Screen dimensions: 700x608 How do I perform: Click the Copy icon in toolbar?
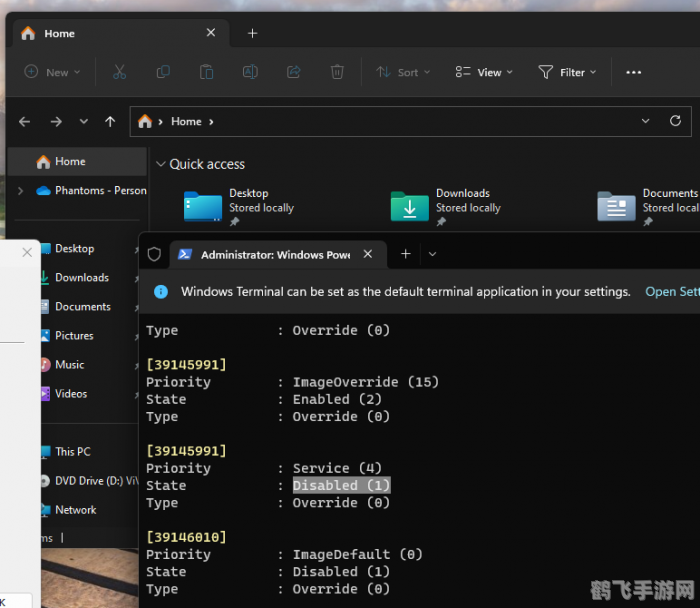tap(163, 72)
